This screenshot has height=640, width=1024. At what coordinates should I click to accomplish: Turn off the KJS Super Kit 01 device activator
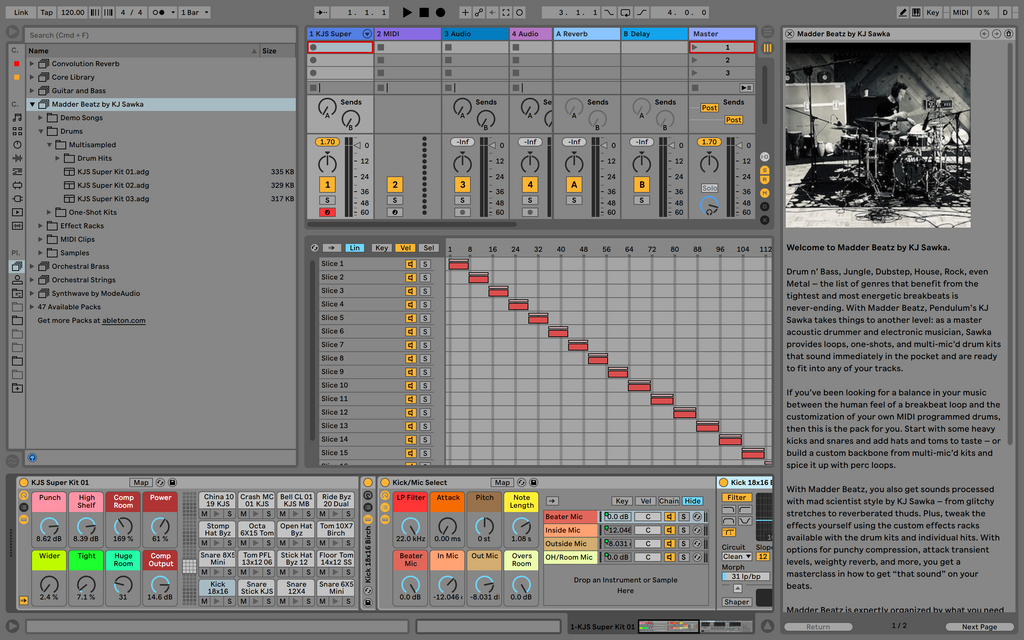(x=24, y=483)
